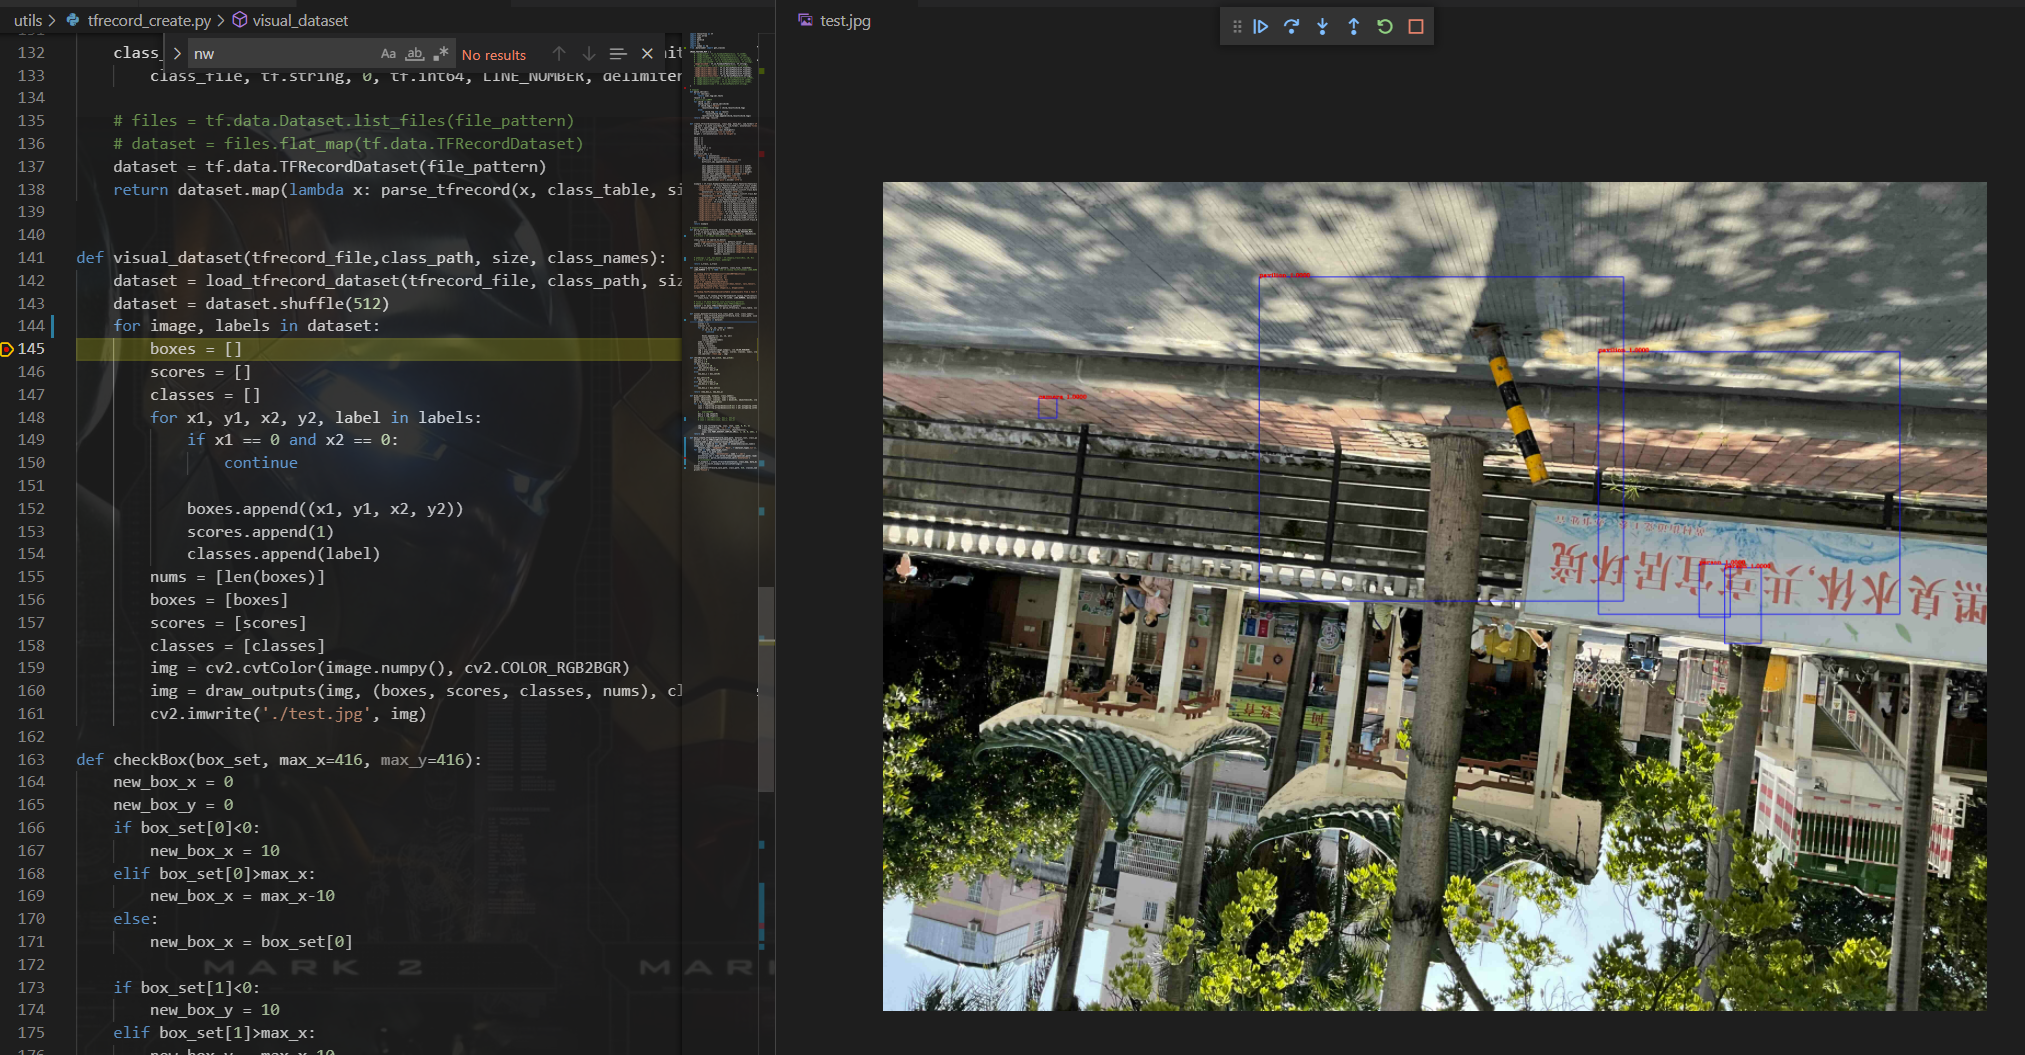Click the Step Over debug icon
2025x1055 pixels.
pyautogui.click(x=1291, y=27)
